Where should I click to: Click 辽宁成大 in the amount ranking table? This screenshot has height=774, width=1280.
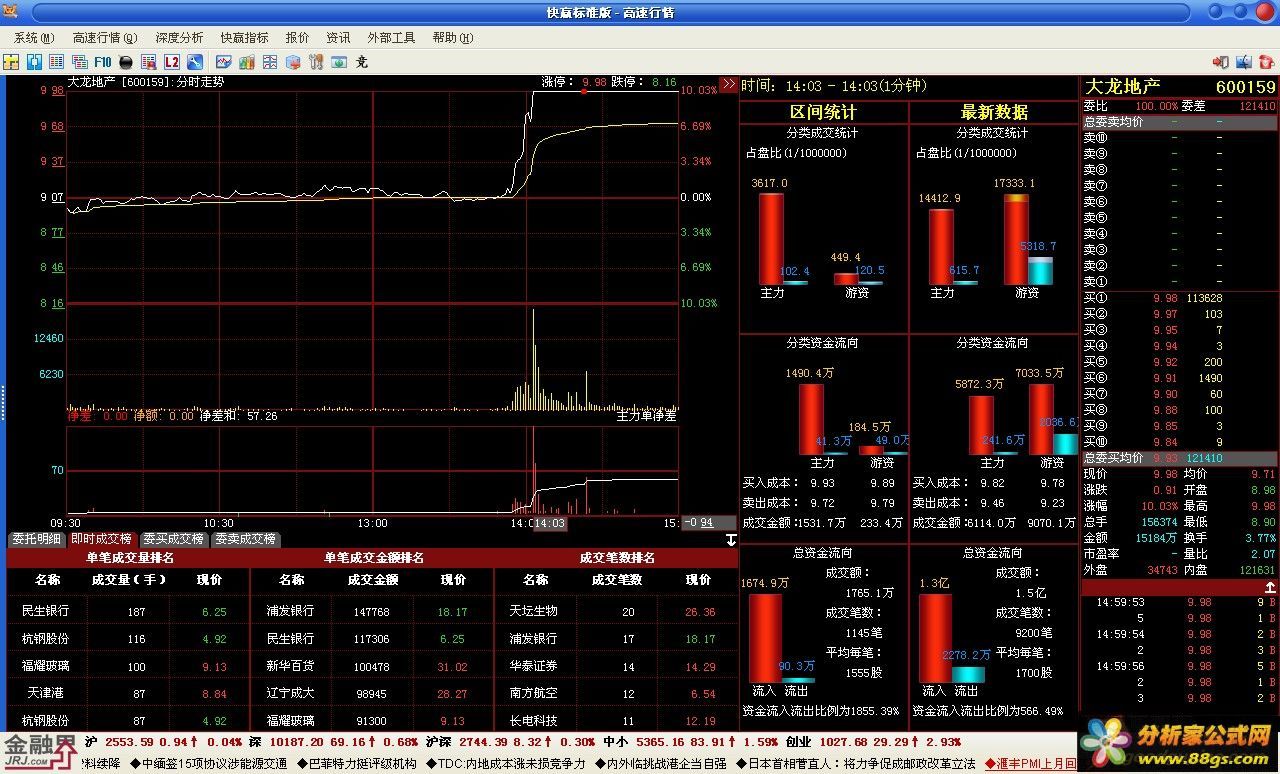(290, 693)
